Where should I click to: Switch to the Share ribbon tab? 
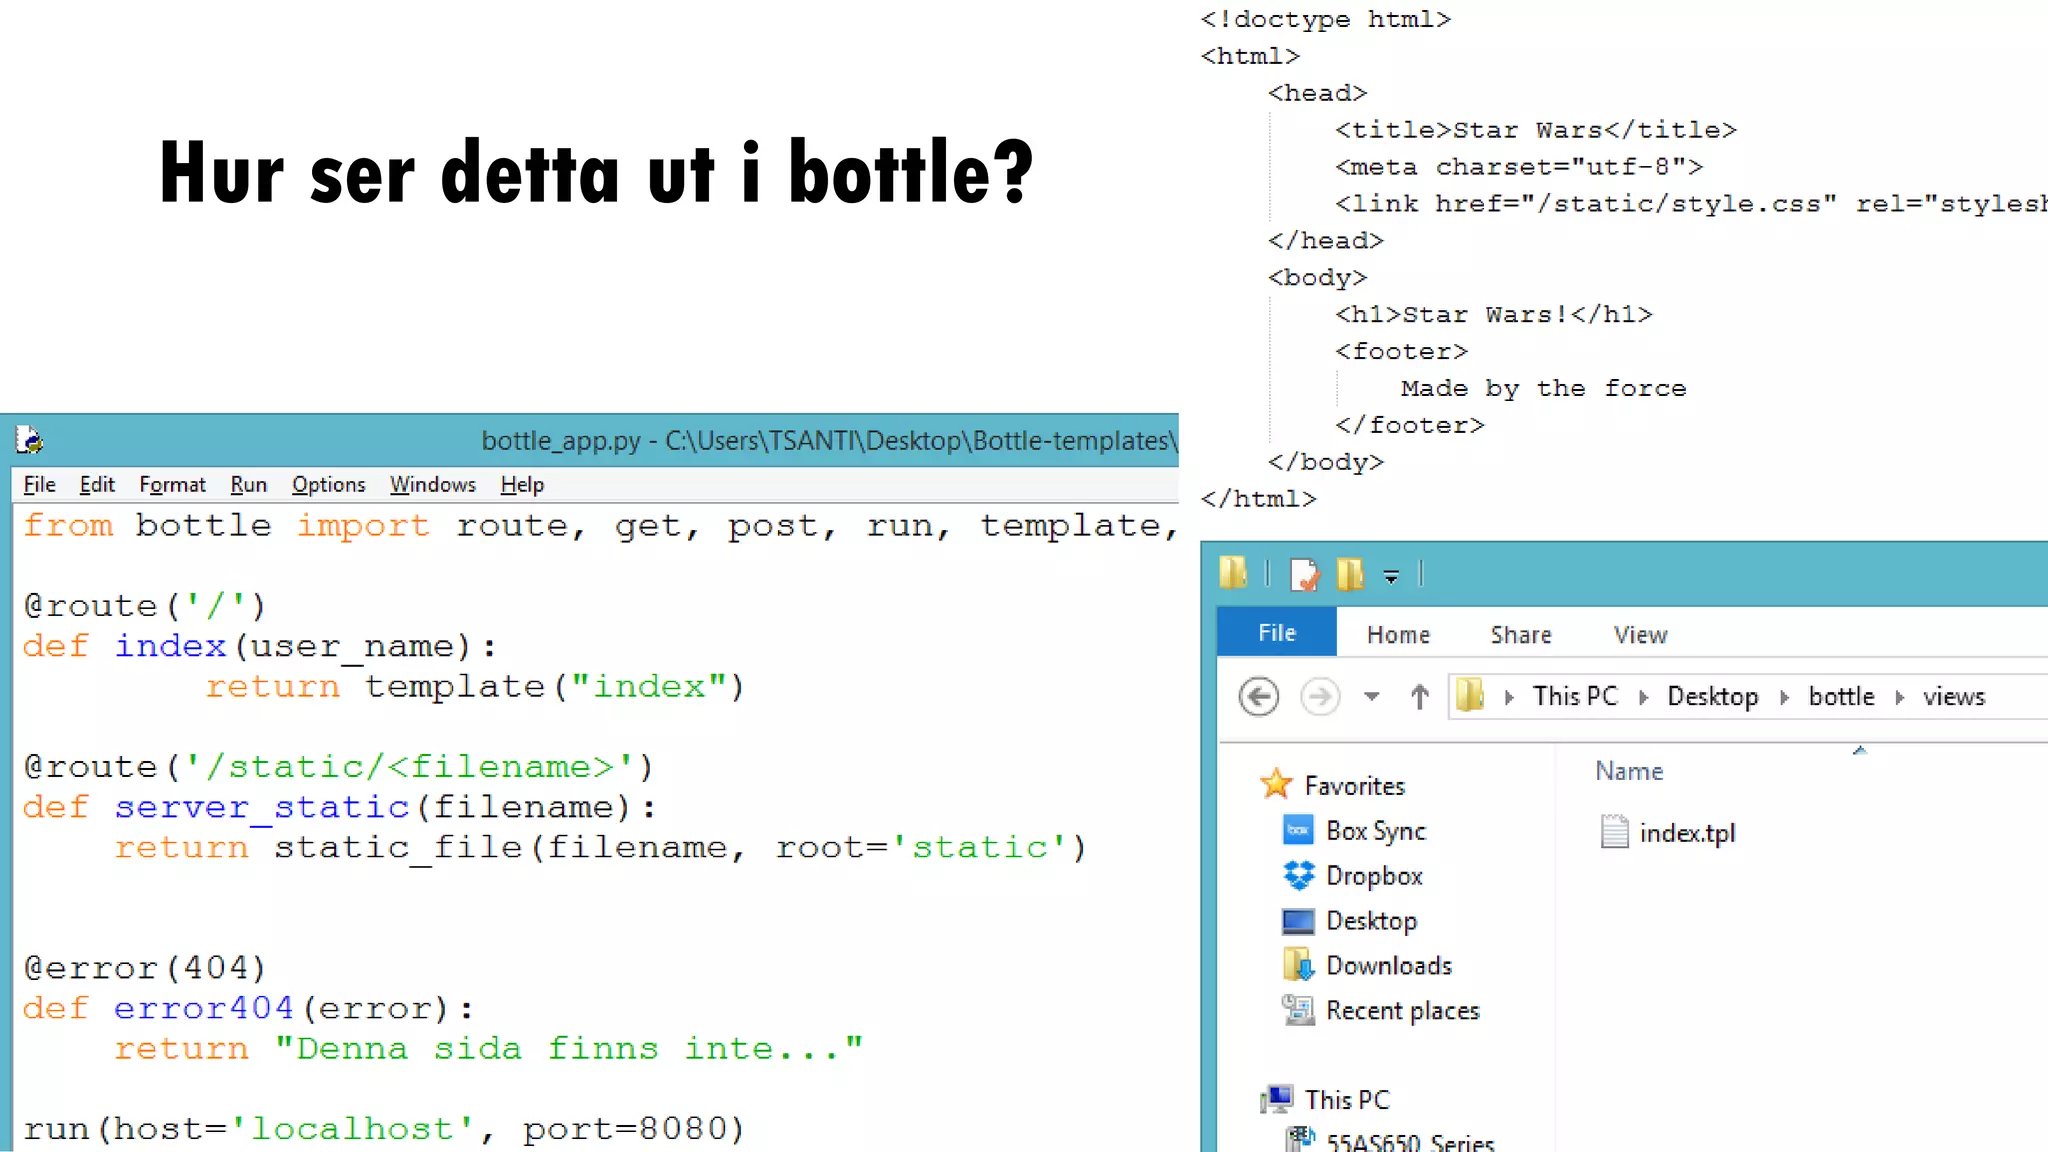pos(1520,635)
